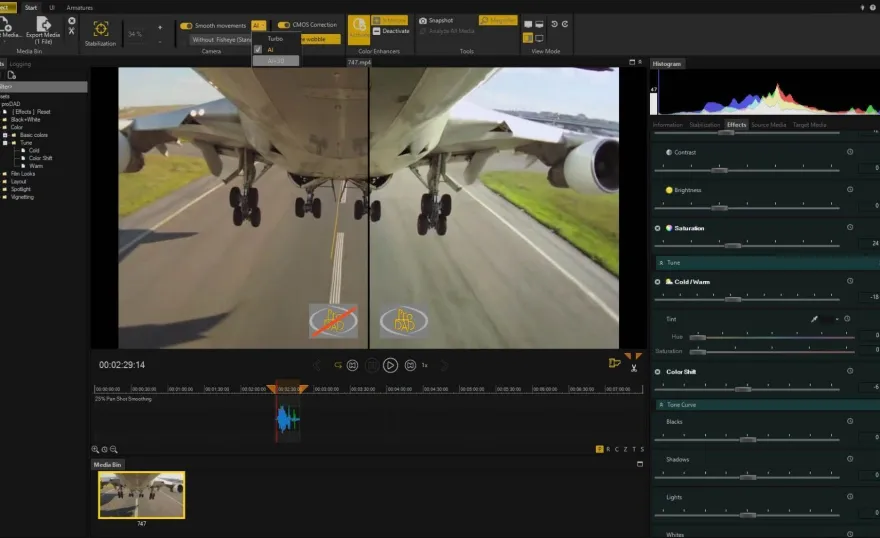Select the Film Looks folder
Screen dimensions: 880x538
coord(23,174)
